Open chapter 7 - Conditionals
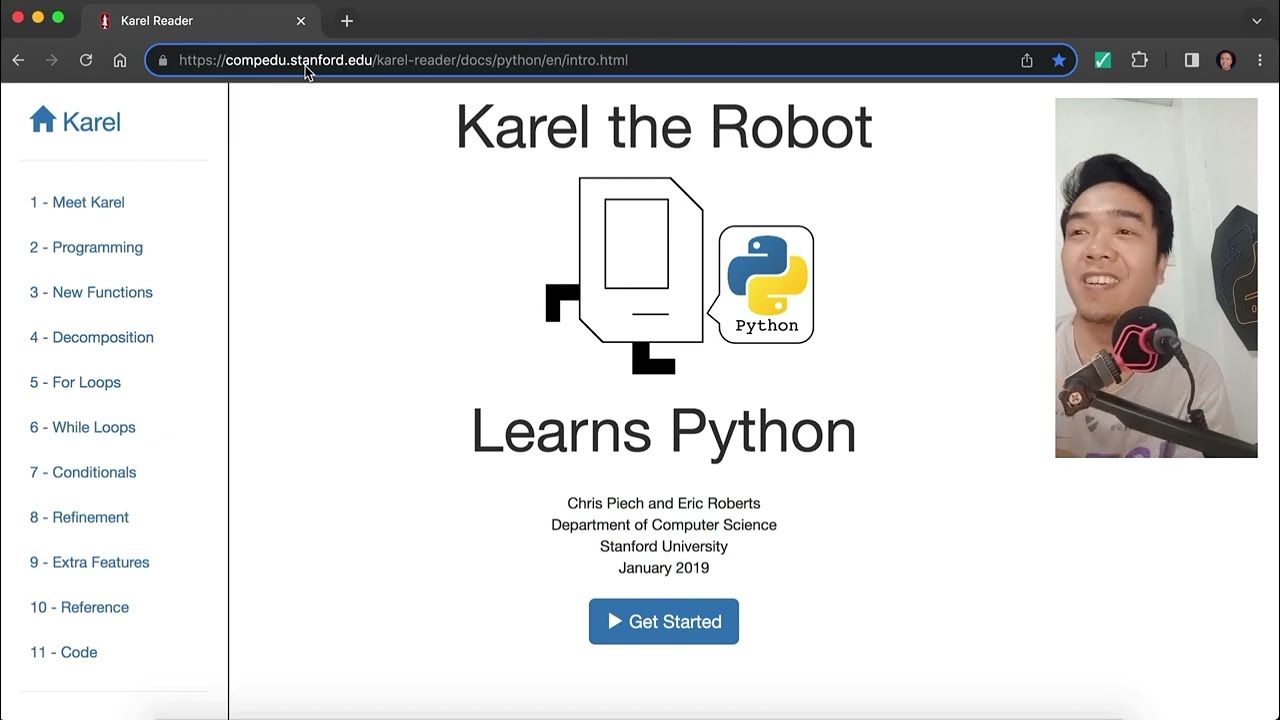The image size is (1280, 720). pos(83,472)
